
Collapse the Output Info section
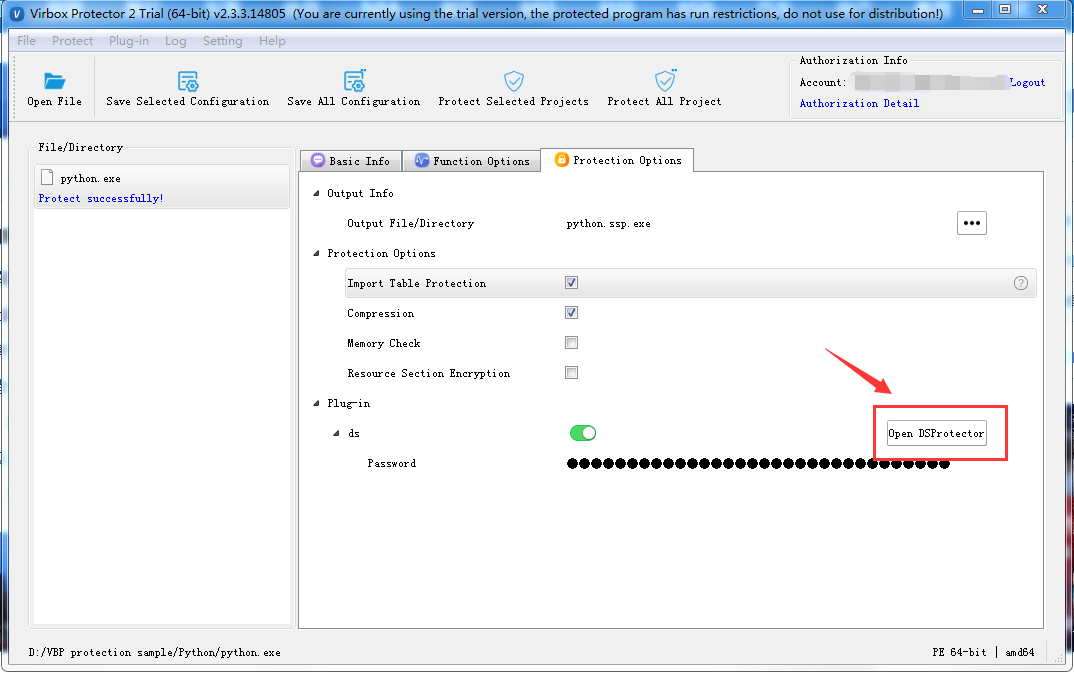[x=316, y=193]
